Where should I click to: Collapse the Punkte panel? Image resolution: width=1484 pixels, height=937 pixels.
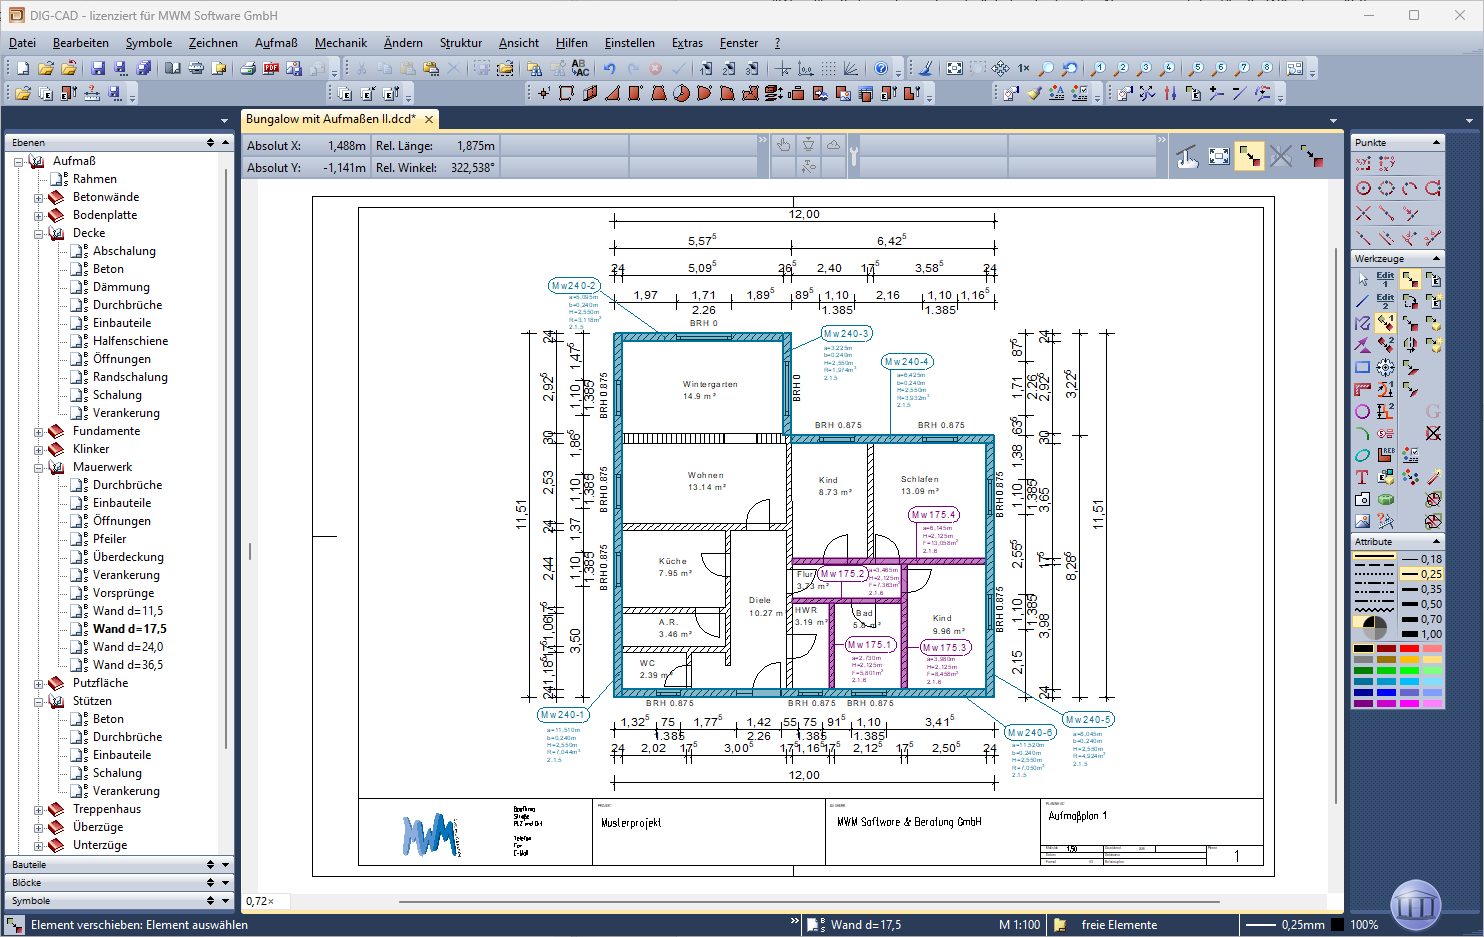(x=1436, y=142)
